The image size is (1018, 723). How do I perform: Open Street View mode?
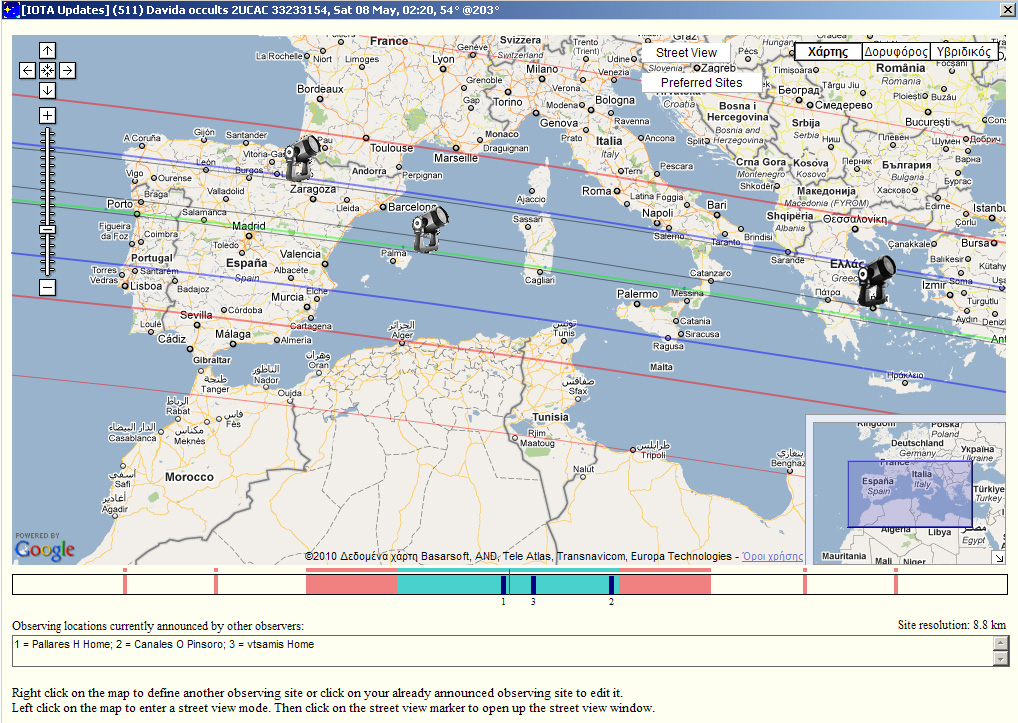click(686, 53)
